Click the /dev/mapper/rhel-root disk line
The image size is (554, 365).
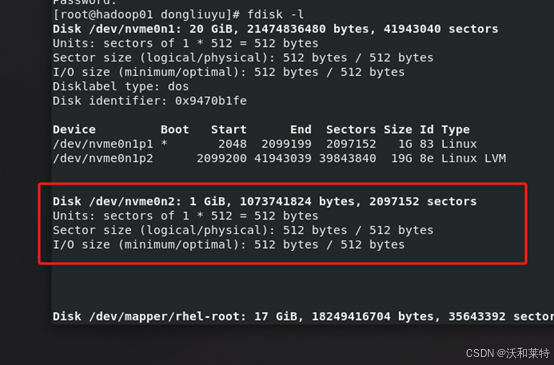303,317
